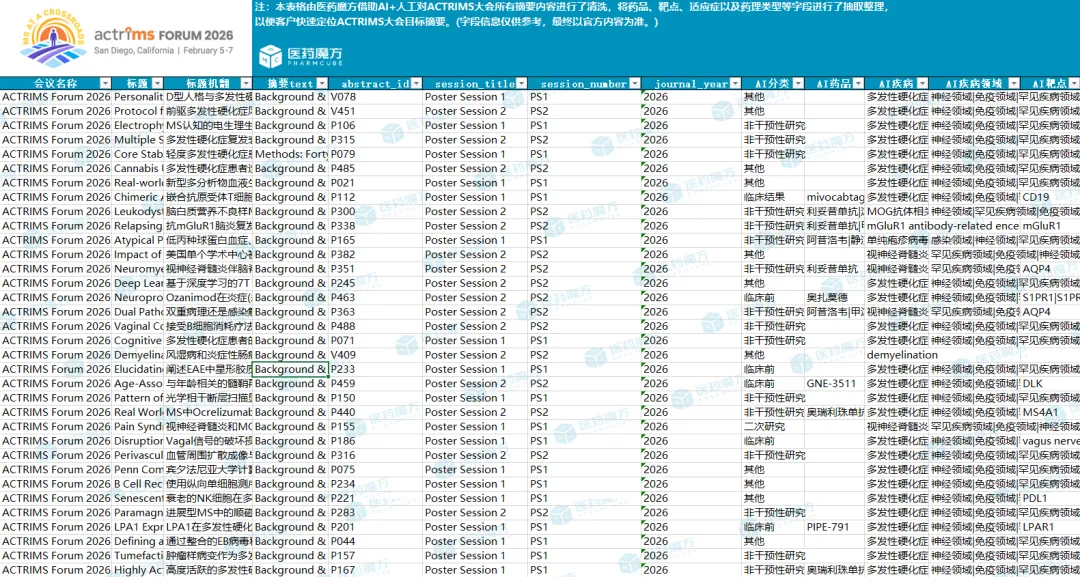Click the GNE-3511 drug cell
The image size is (1080, 577).
click(835, 384)
